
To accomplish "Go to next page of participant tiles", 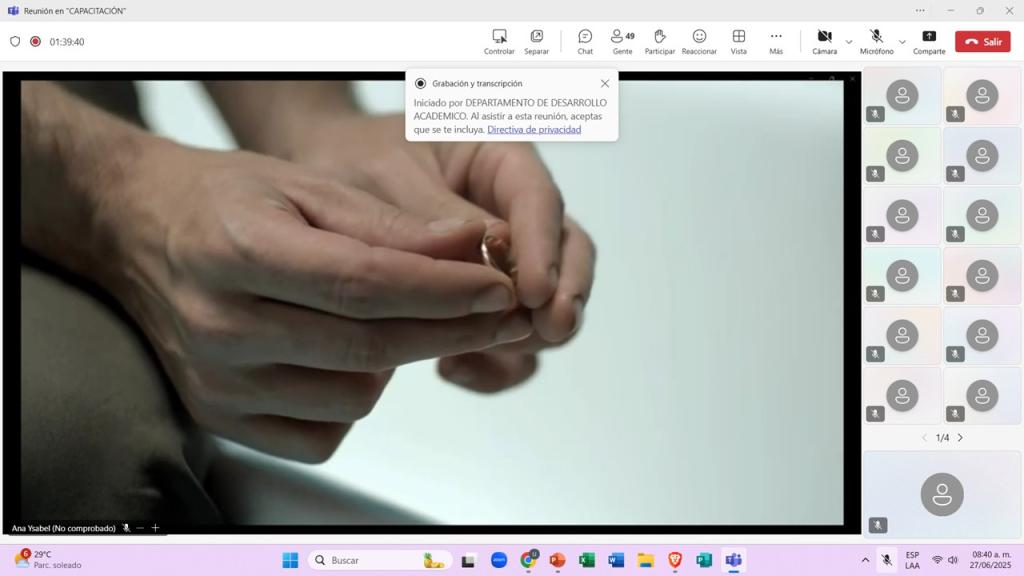I will point(960,438).
